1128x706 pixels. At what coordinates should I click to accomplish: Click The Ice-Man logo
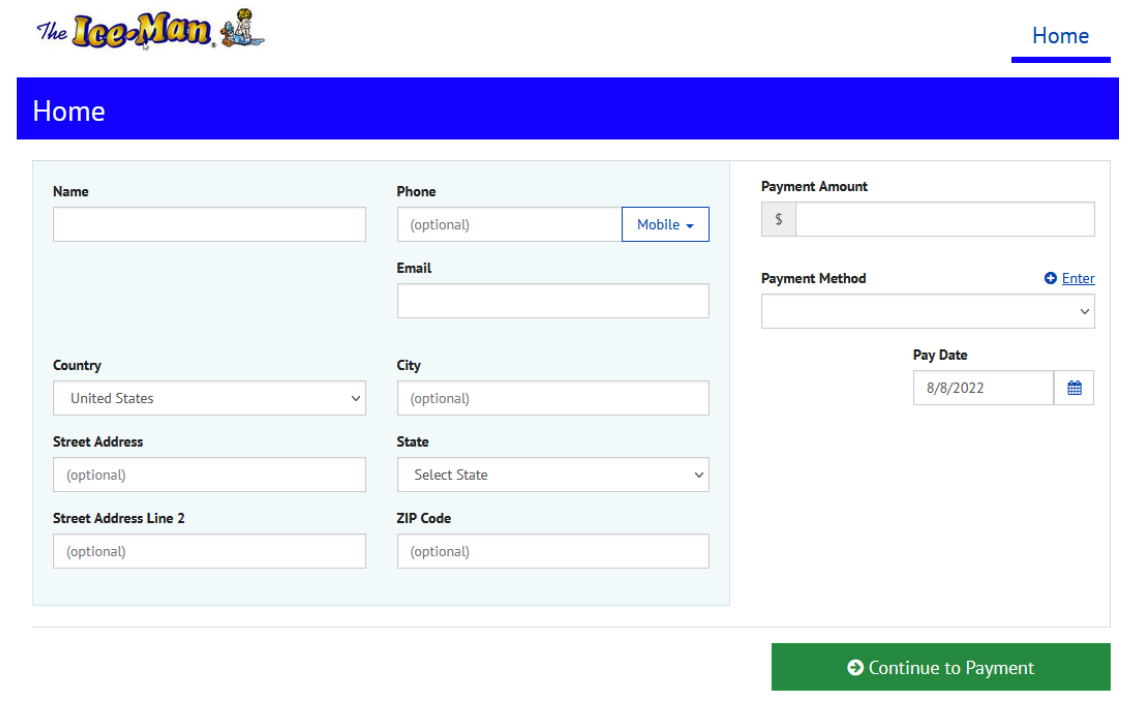[150, 31]
